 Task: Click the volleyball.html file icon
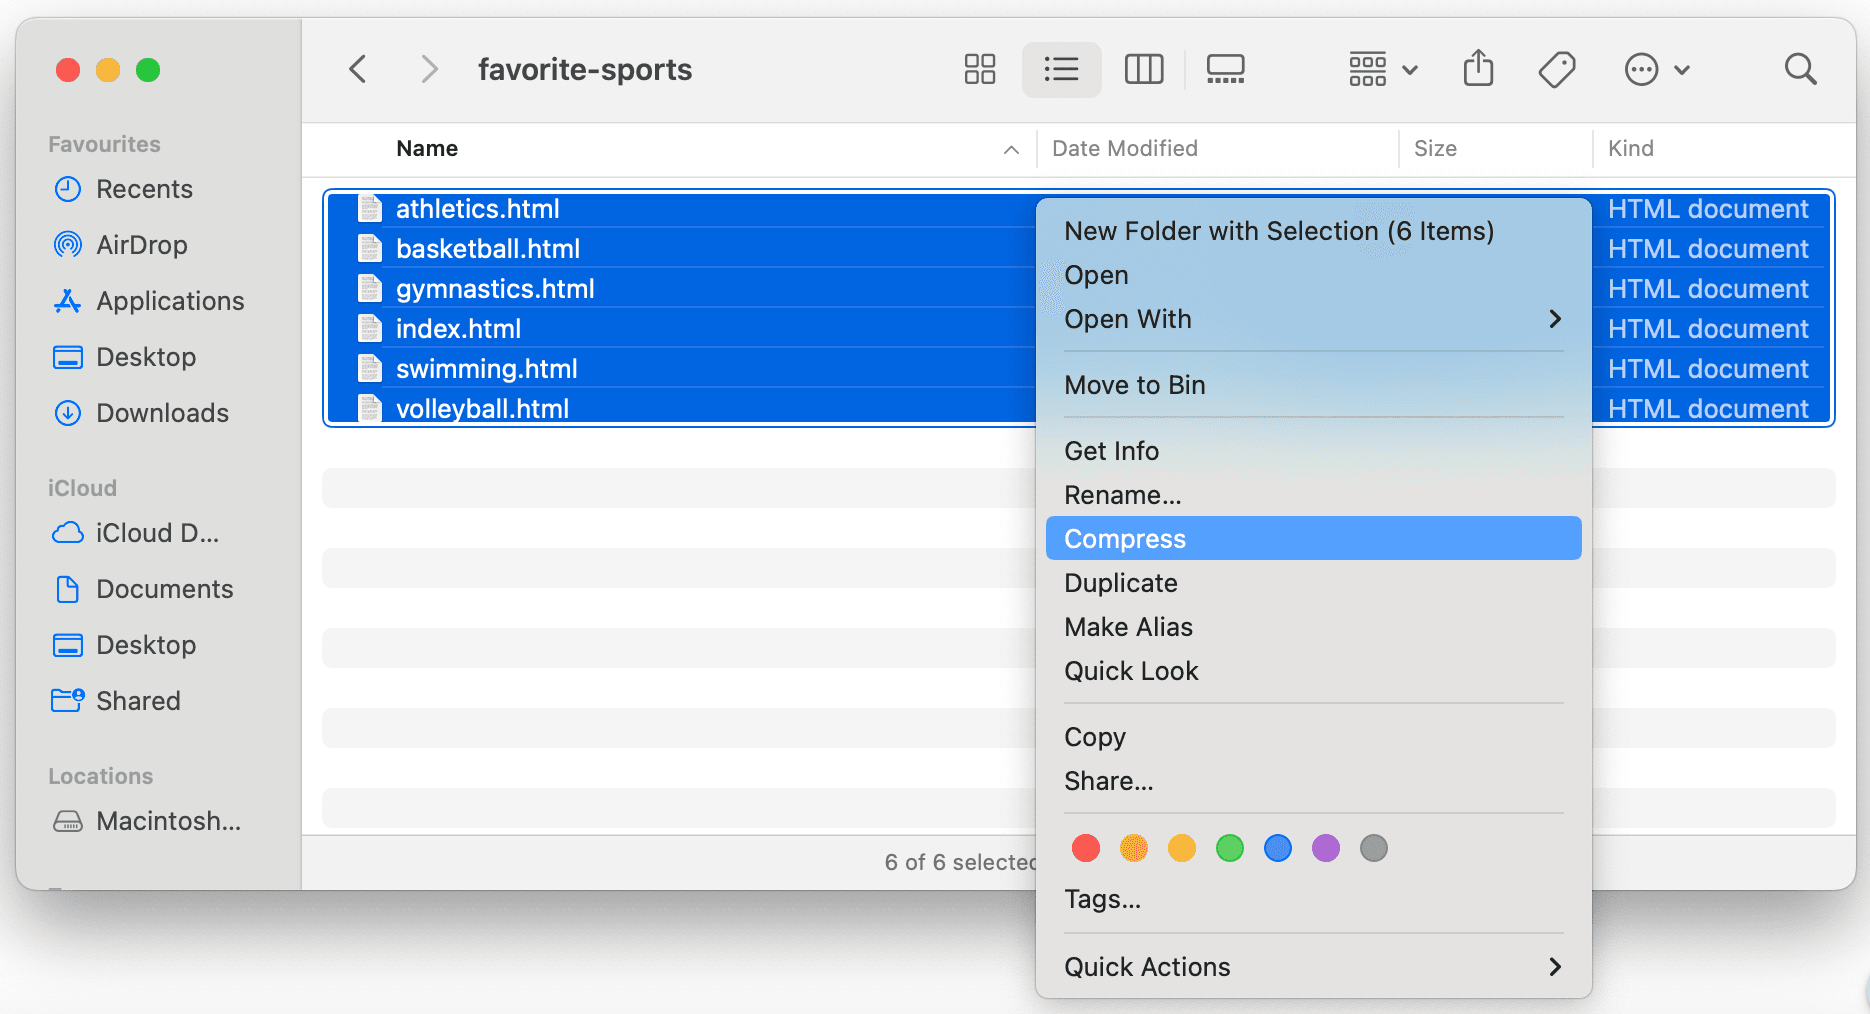pos(370,408)
